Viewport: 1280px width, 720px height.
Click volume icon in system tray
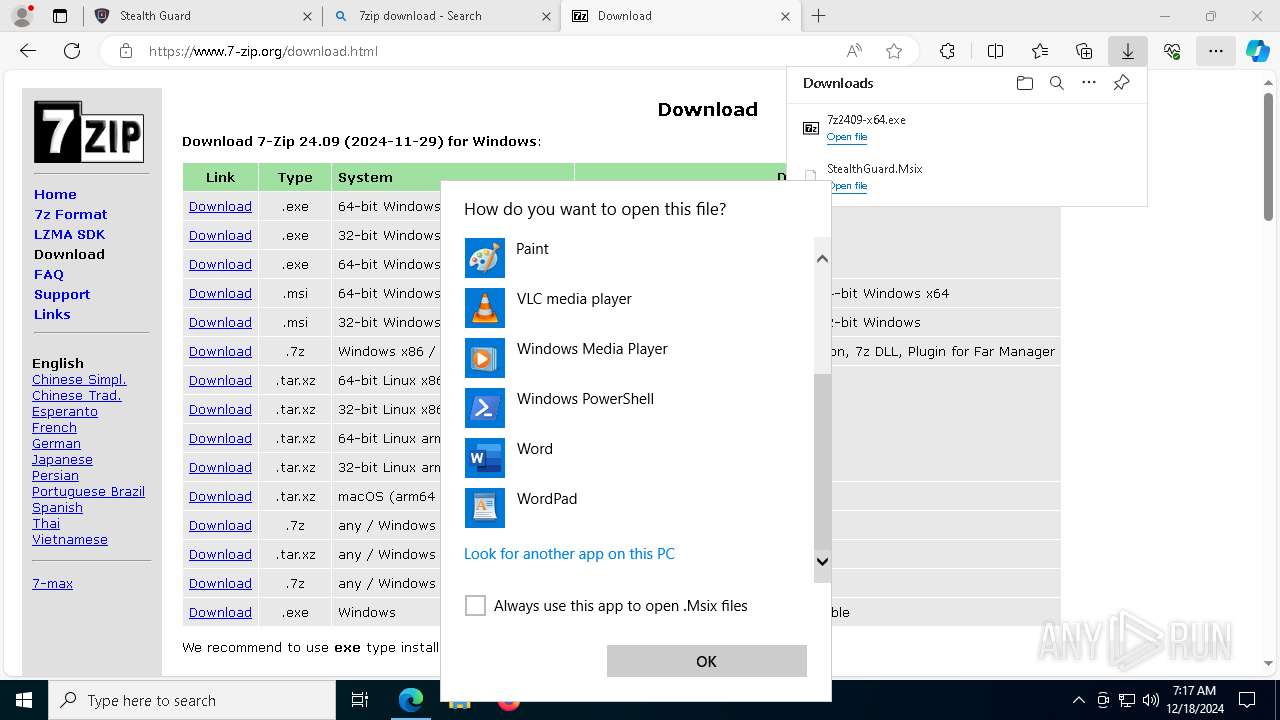pyautogui.click(x=1151, y=700)
